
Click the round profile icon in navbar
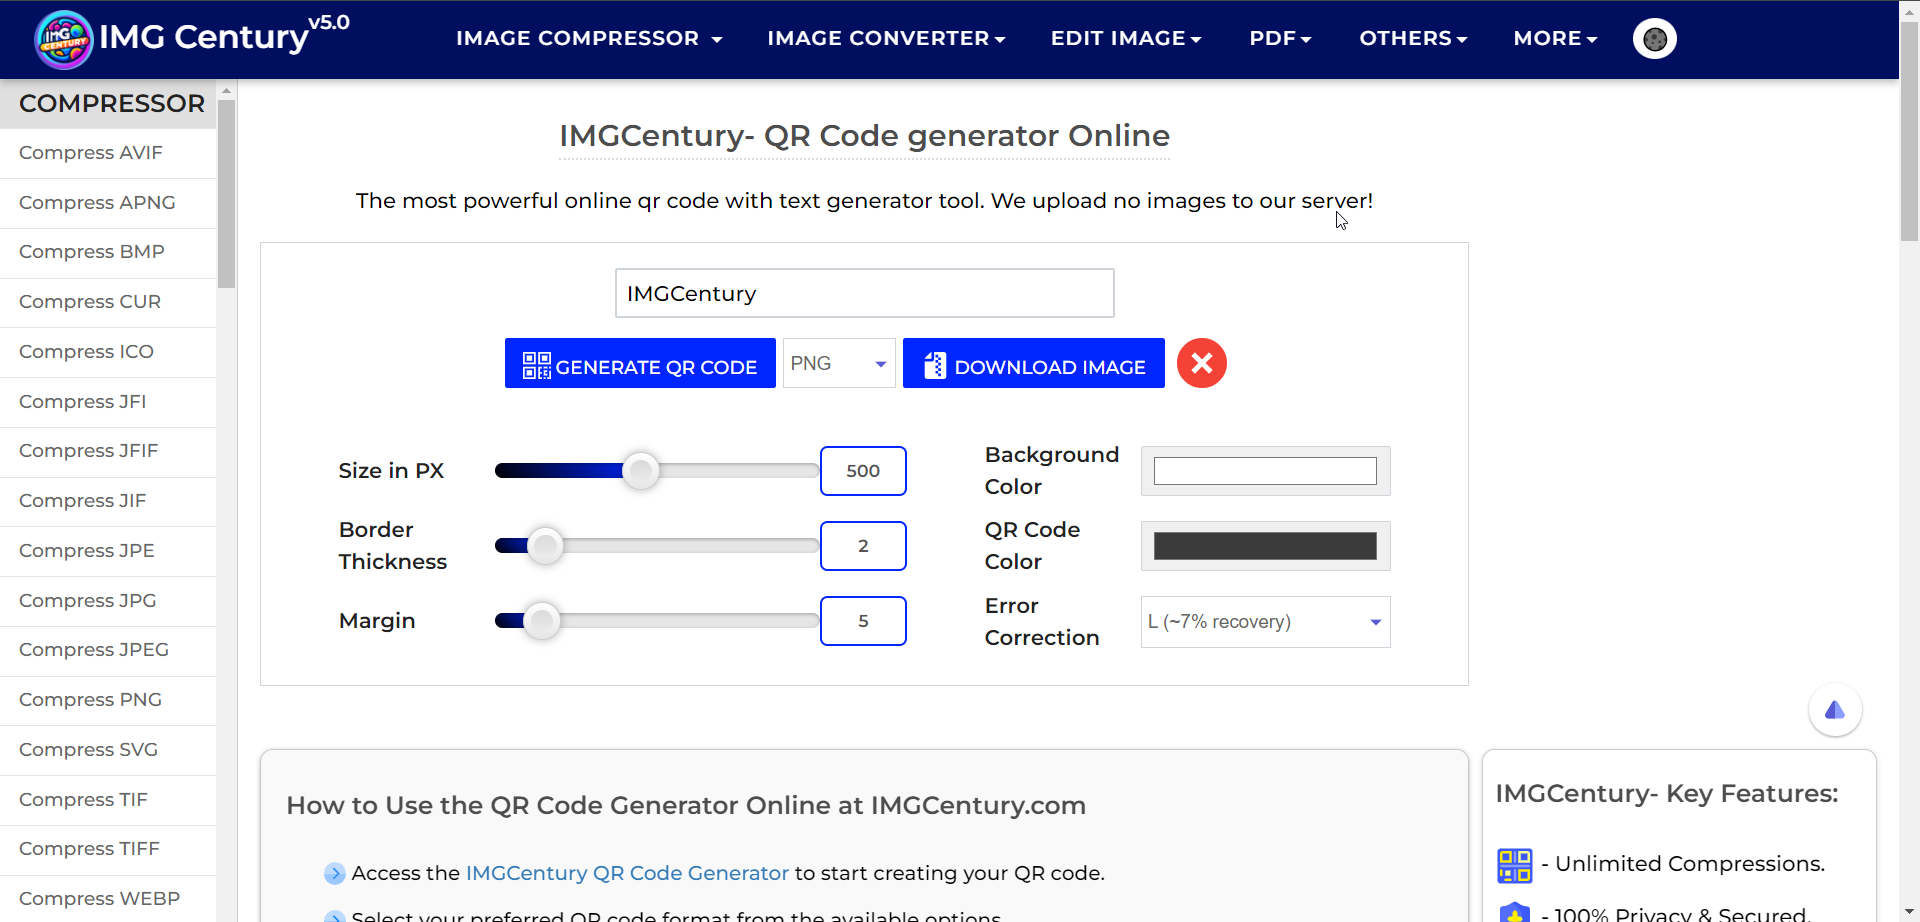[1654, 39]
